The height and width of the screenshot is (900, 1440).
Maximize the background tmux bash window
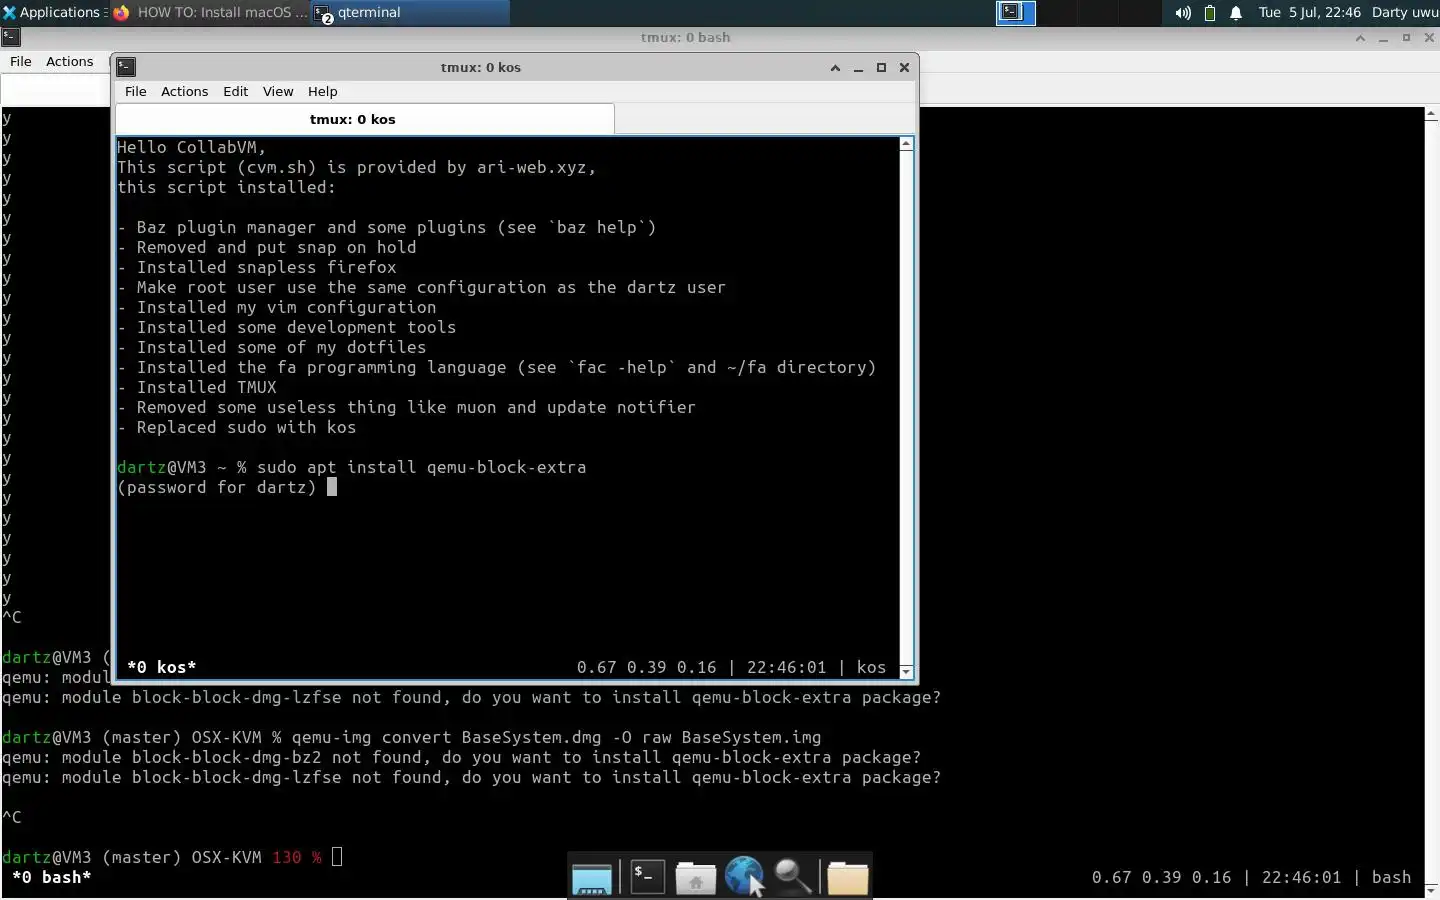coord(1406,38)
